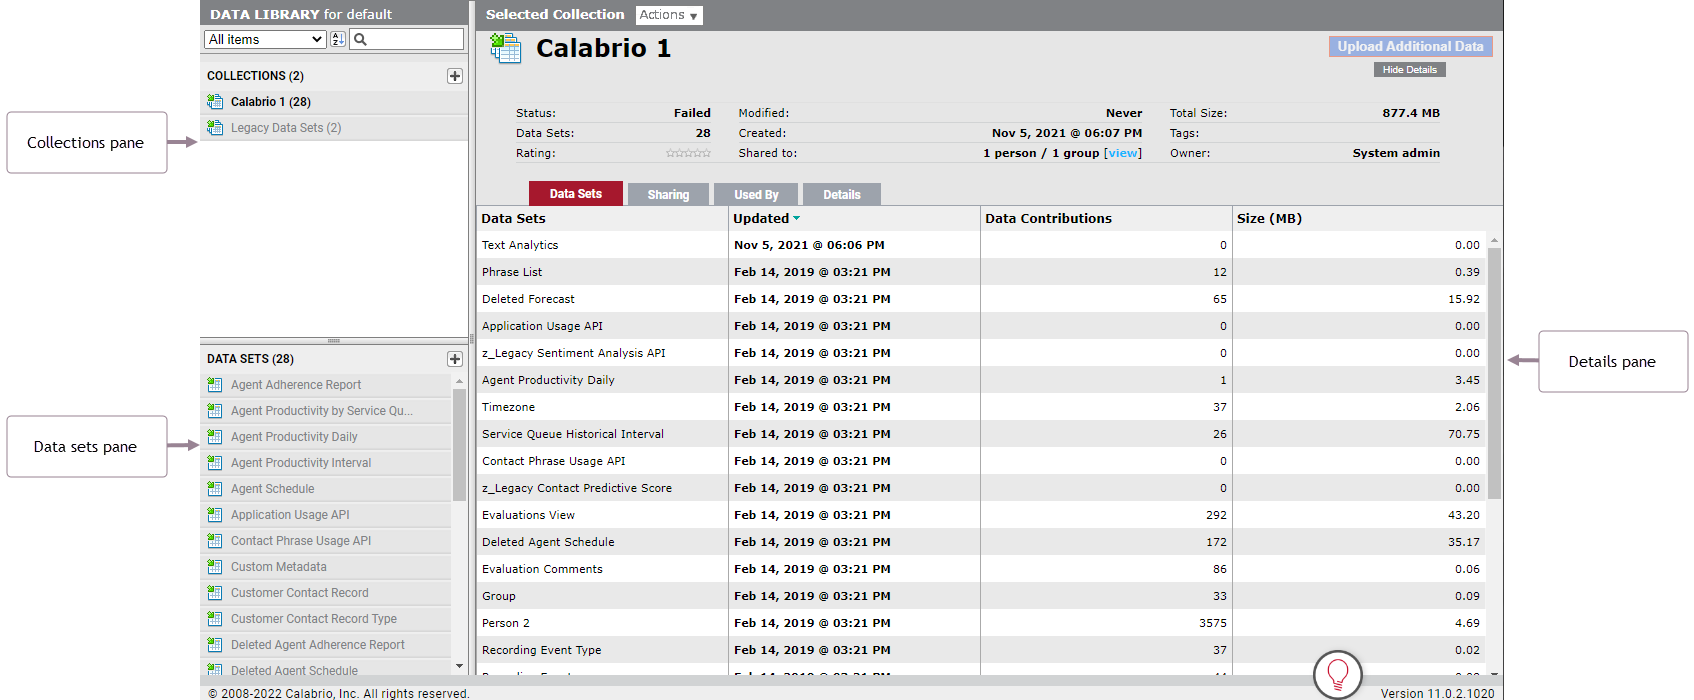Click the lightbulb help icon
Viewport: 1694px width, 700px height.
(1337, 675)
